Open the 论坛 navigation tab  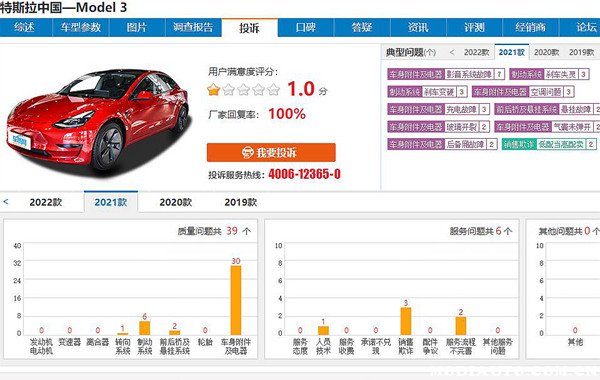tap(586, 28)
